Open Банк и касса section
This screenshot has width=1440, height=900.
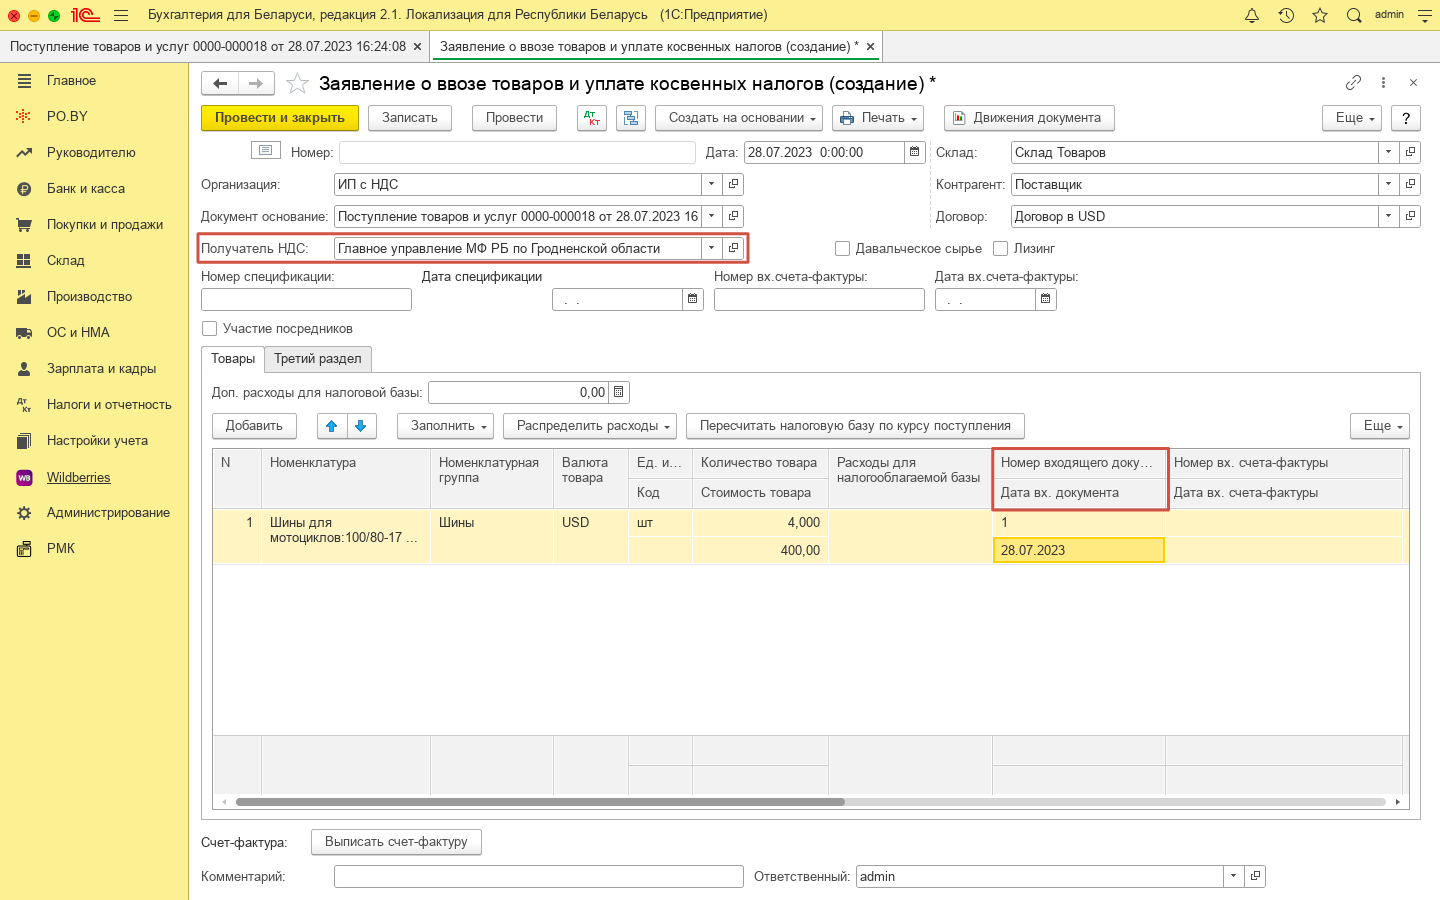(86, 188)
